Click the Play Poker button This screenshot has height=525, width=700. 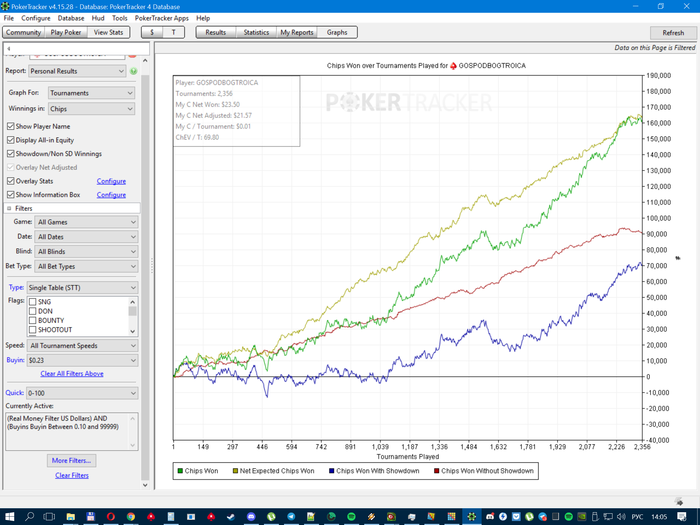66,32
